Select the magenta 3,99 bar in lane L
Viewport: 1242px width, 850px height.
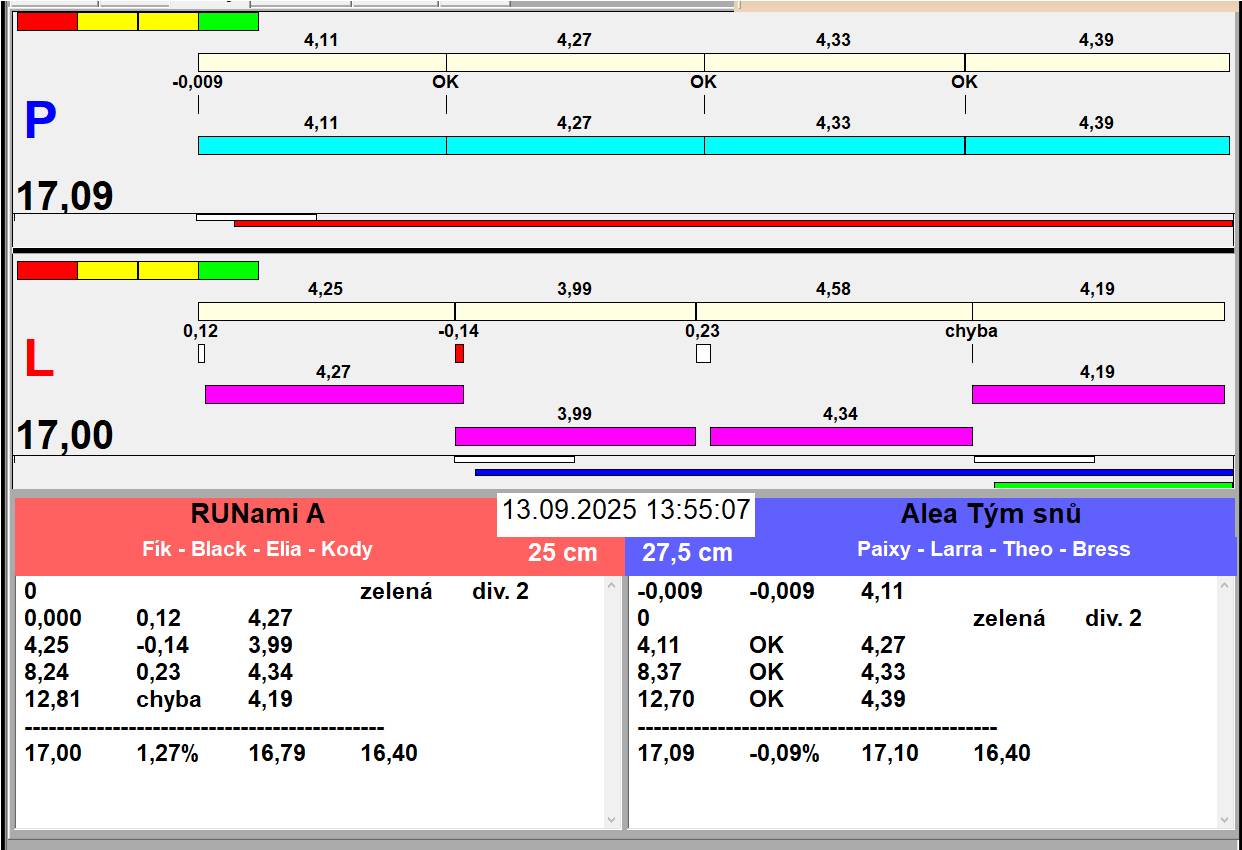coord(575,436)
